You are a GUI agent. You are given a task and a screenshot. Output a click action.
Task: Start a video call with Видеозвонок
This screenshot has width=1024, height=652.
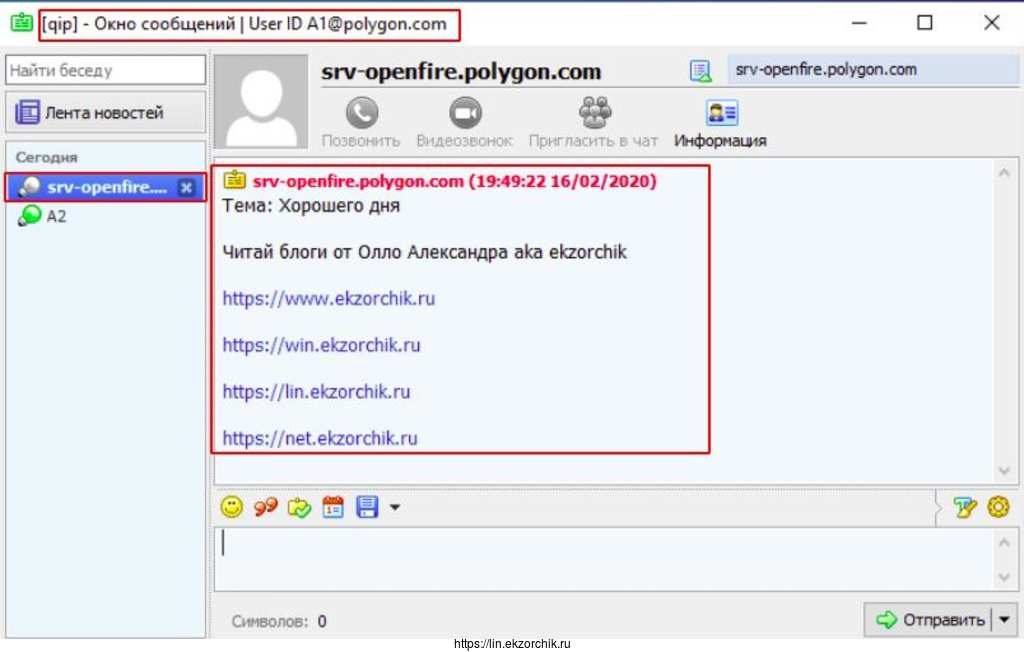pos(464,112)
